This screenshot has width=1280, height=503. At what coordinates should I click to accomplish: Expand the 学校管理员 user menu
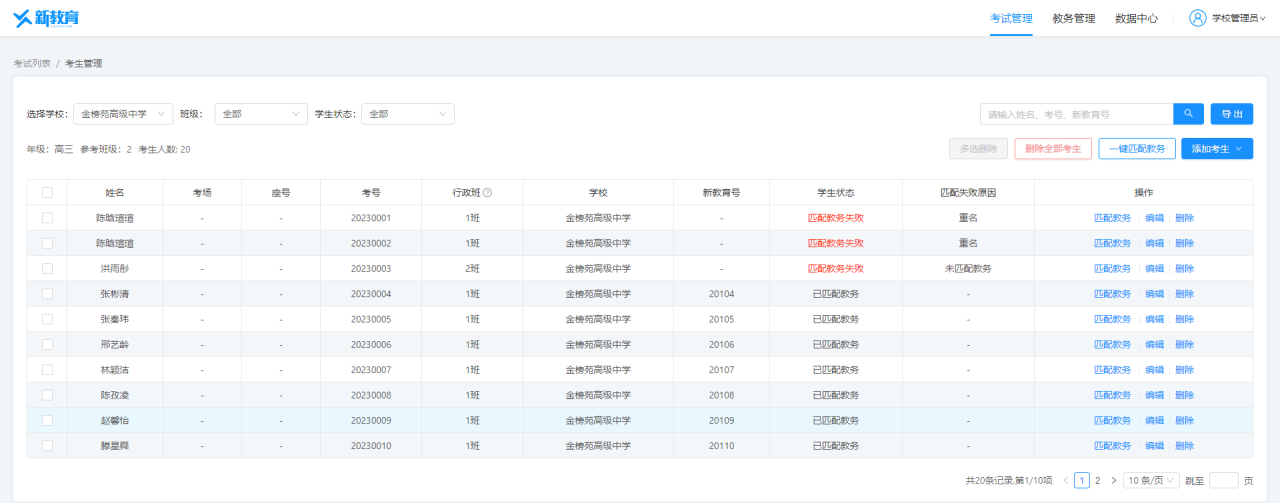[1238, 18]
